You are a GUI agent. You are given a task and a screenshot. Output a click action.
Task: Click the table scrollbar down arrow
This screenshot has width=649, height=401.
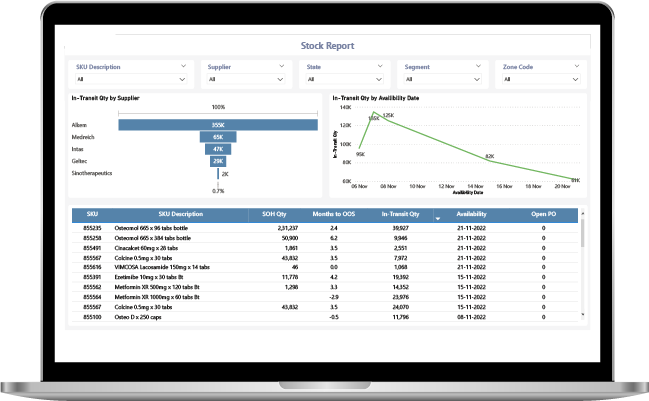coord(583,315)
